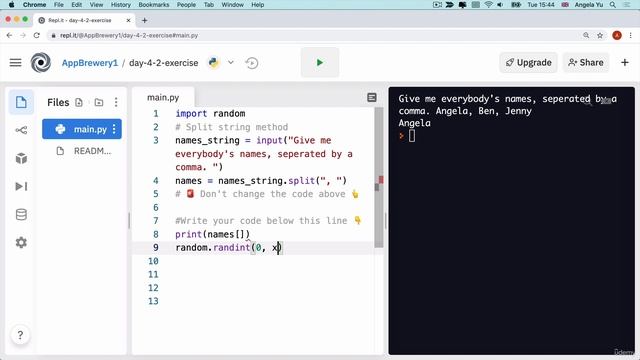Click AppBrewery1 profile link
The width and height of the screenshot is (640, 360).
coord(89,63)
